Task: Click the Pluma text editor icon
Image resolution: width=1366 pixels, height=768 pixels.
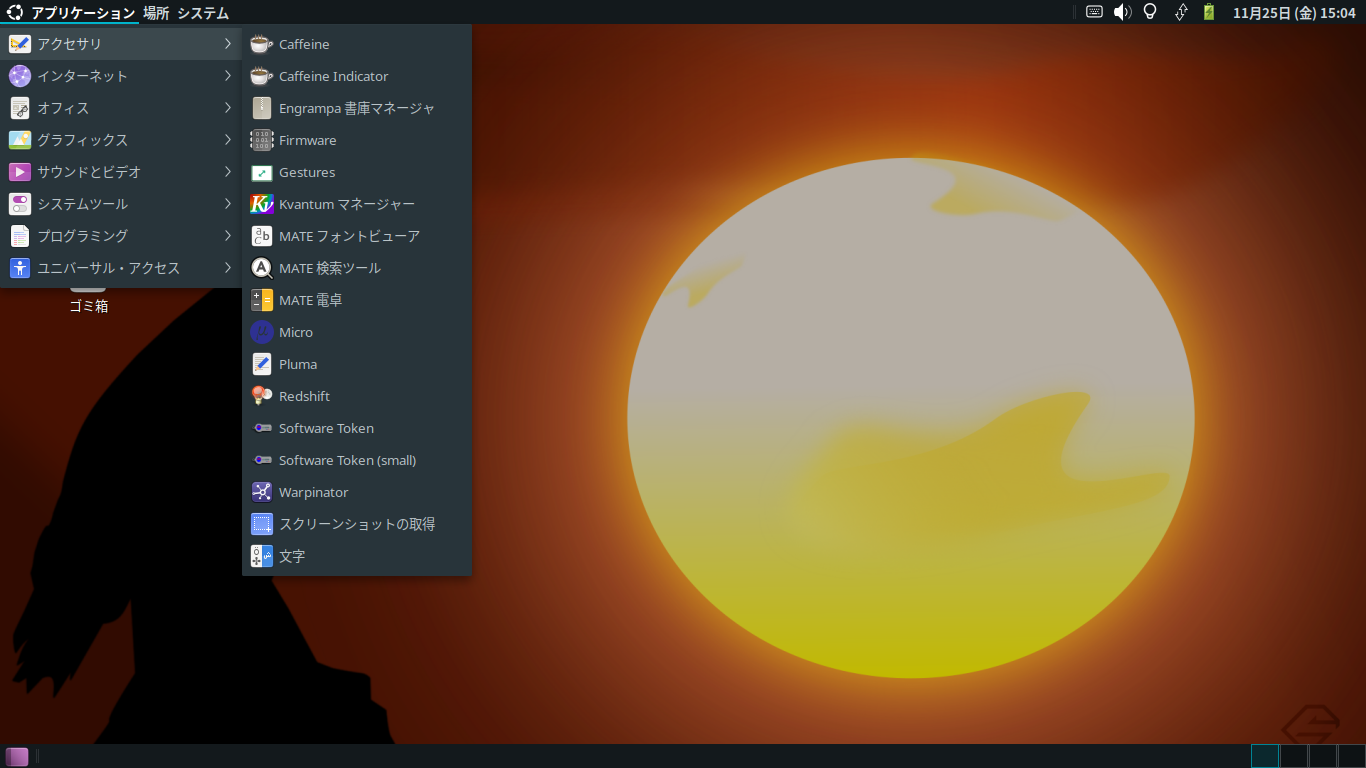Action: [261, 364]
